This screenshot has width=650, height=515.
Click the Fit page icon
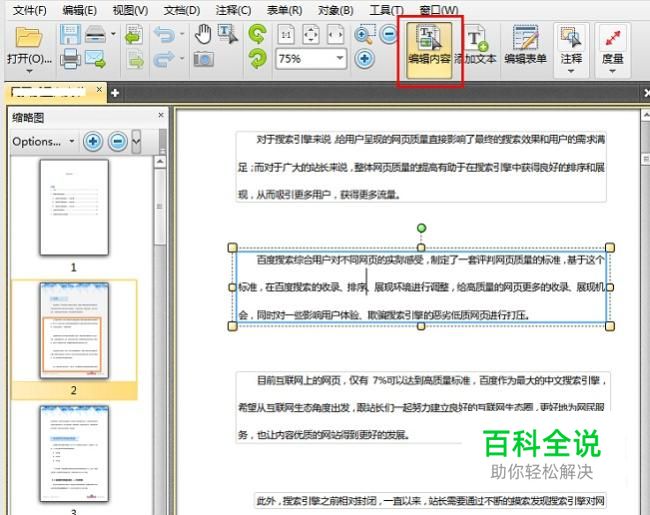(x=311, y=34)
